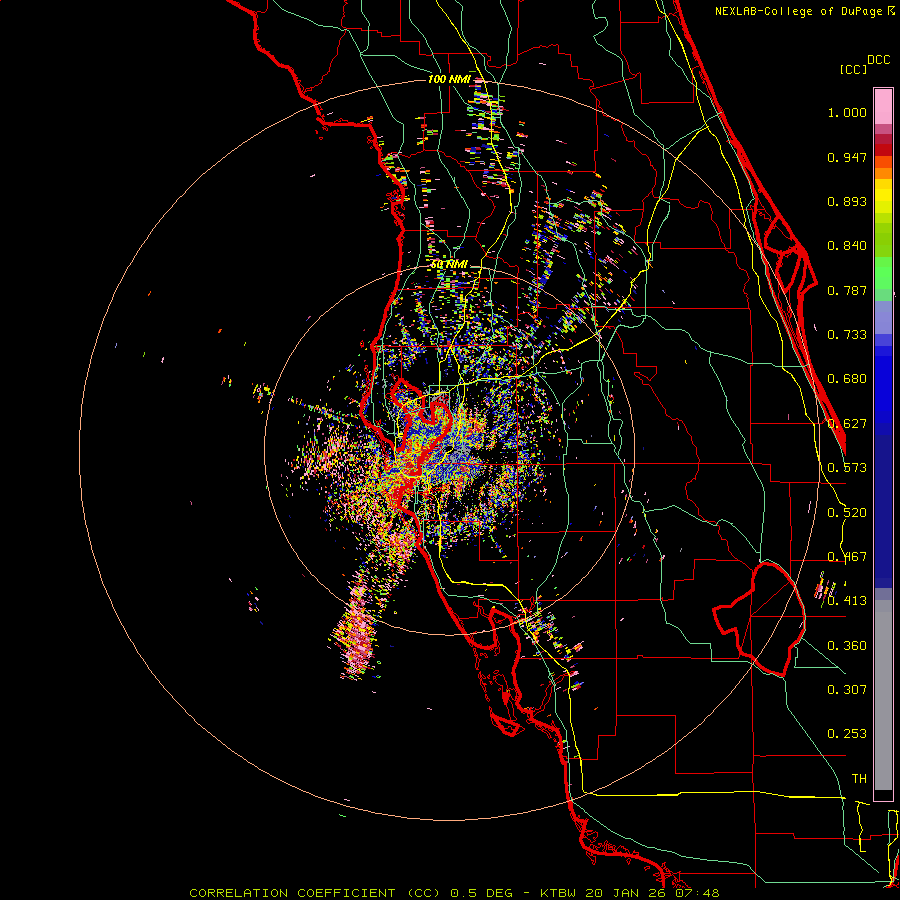The image size is (900, 900).
Task: Click the 20 JAN 26 date text
Action: 624,893
